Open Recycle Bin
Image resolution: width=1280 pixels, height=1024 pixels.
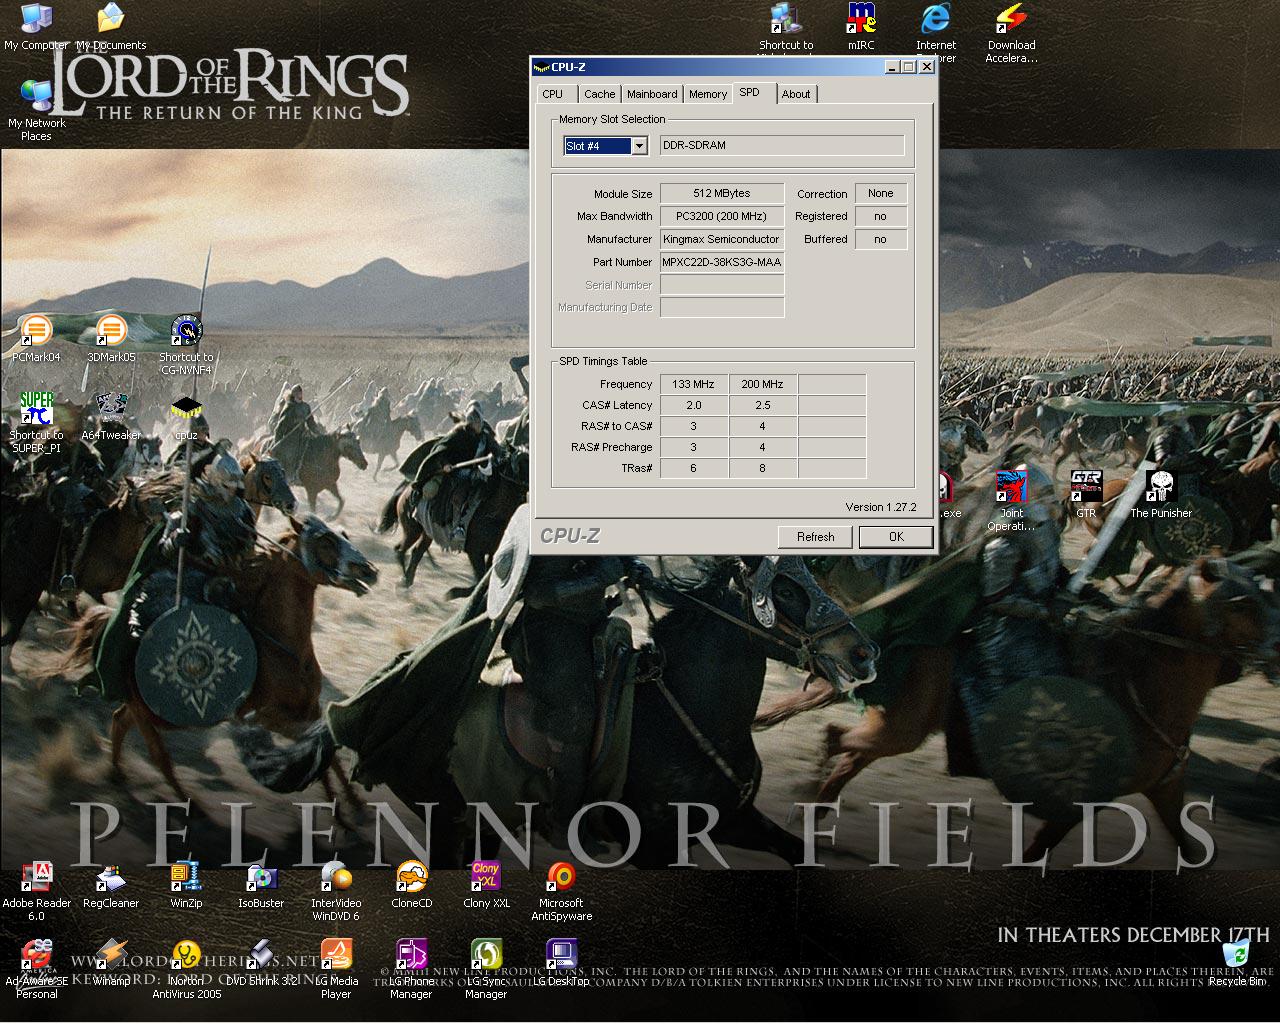tap(1236, 963)
